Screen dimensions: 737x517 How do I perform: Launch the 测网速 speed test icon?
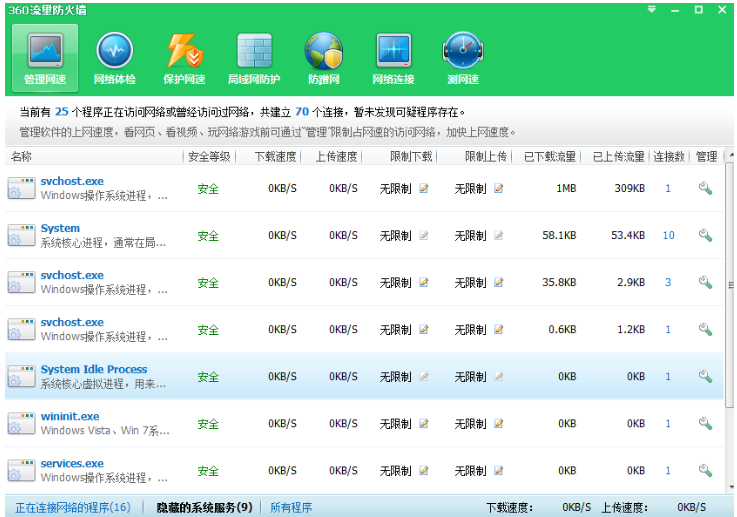tap(463, 58)
